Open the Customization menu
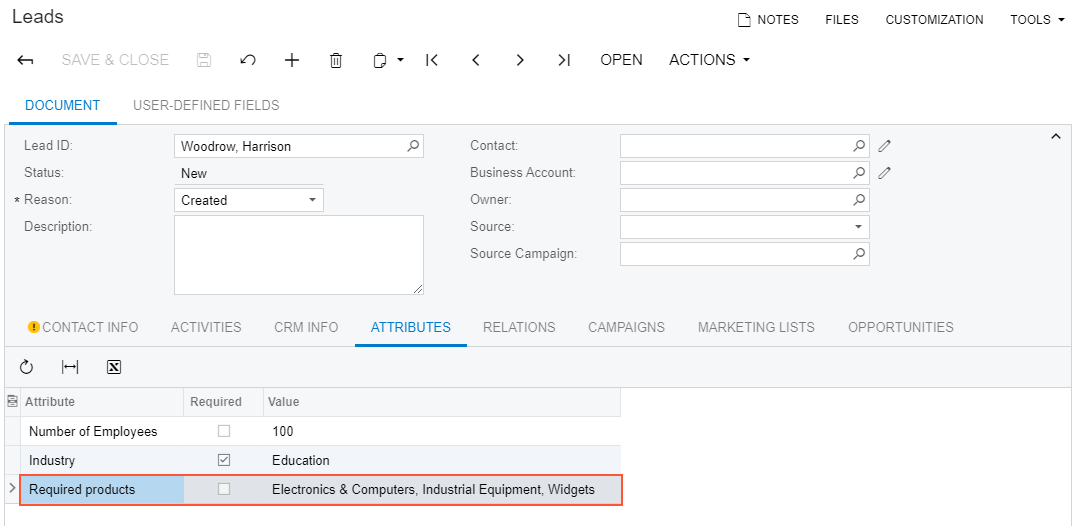 [934, 20]
